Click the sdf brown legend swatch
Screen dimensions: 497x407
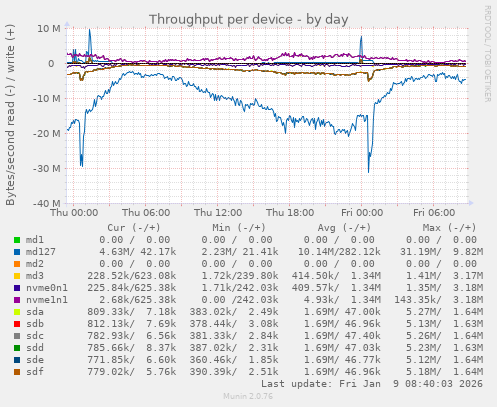point(17,372)
